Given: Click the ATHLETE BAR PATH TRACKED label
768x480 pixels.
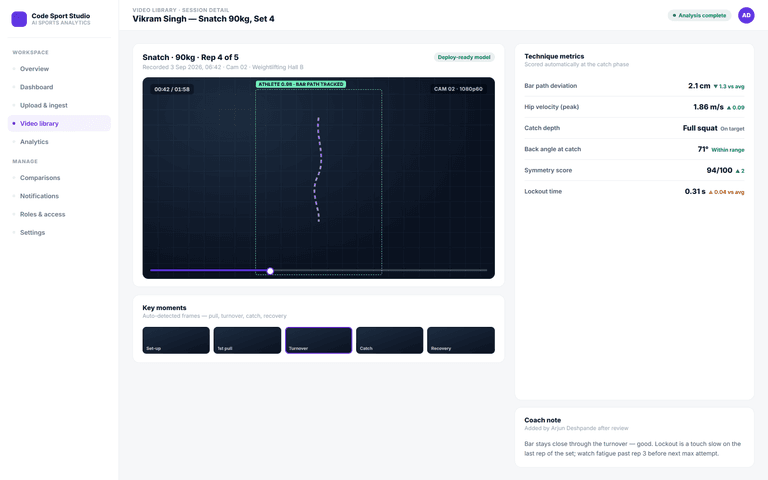Looking at the screenshot, I should (301, 84).
